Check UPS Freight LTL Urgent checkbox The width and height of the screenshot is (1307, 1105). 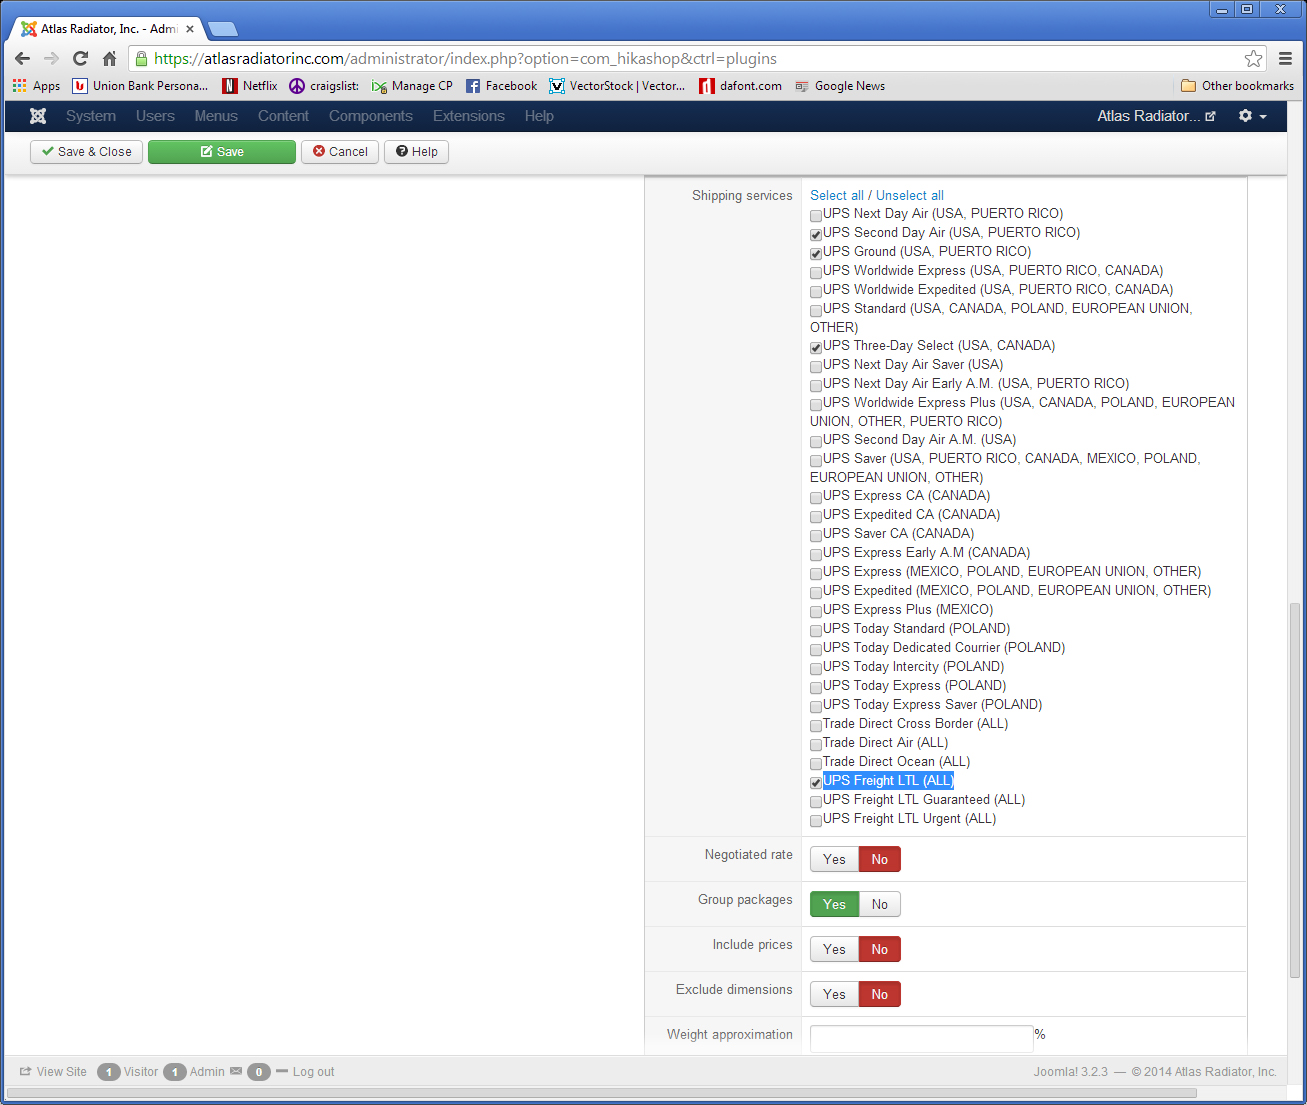816,820
